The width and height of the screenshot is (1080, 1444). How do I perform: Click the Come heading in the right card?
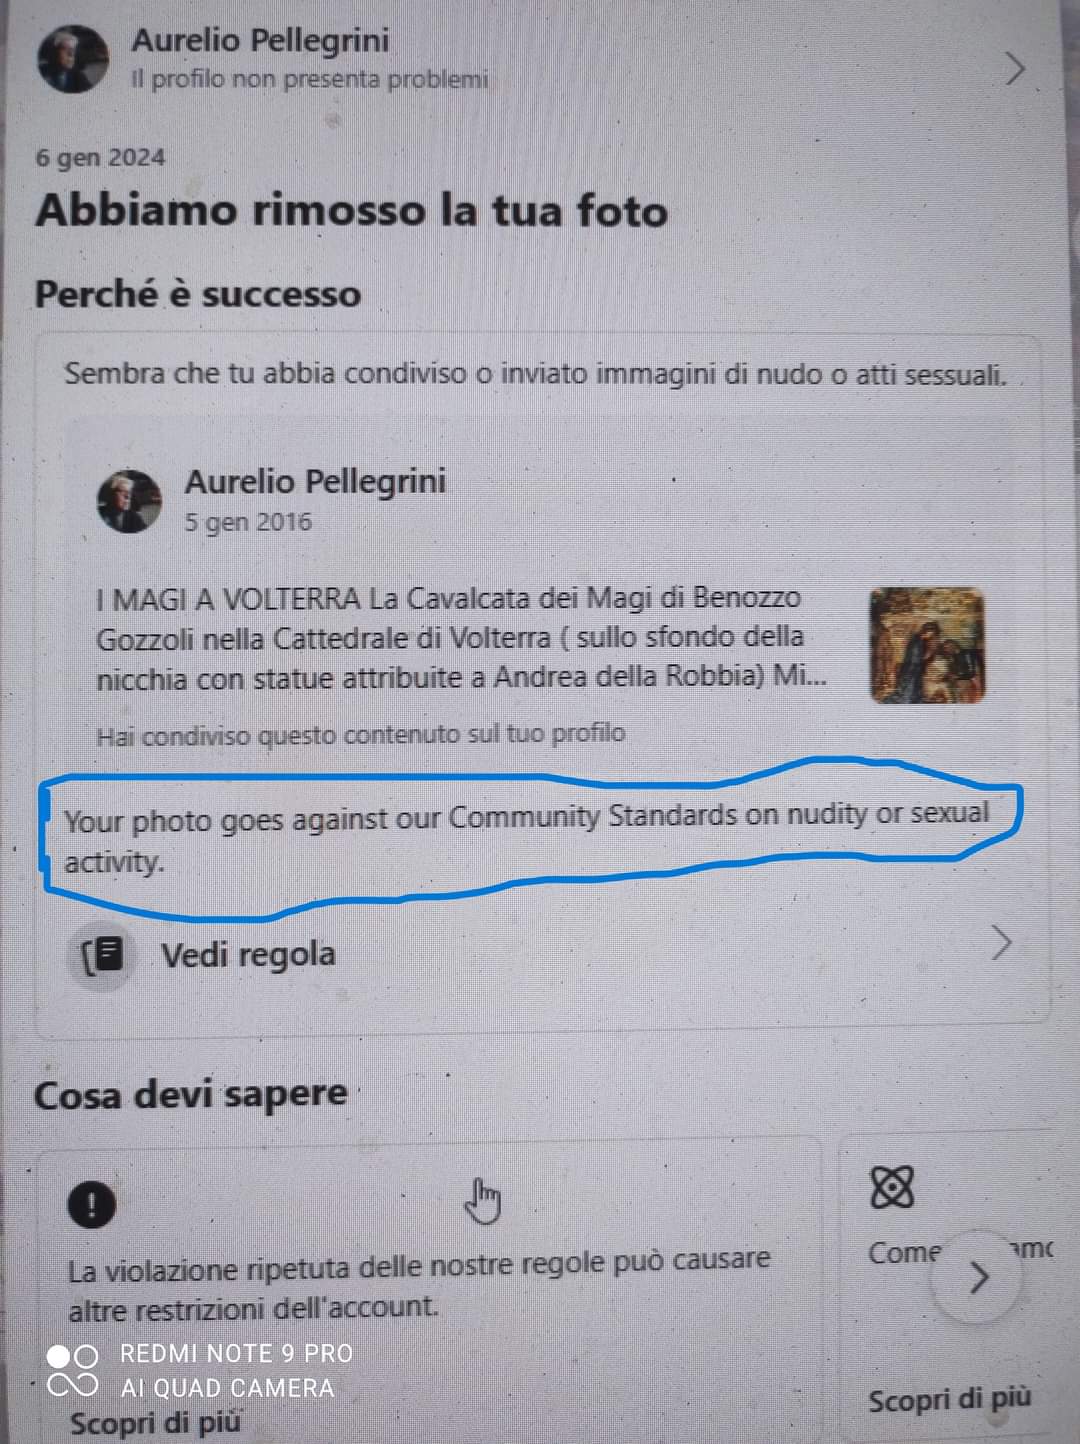(904, 1252)
